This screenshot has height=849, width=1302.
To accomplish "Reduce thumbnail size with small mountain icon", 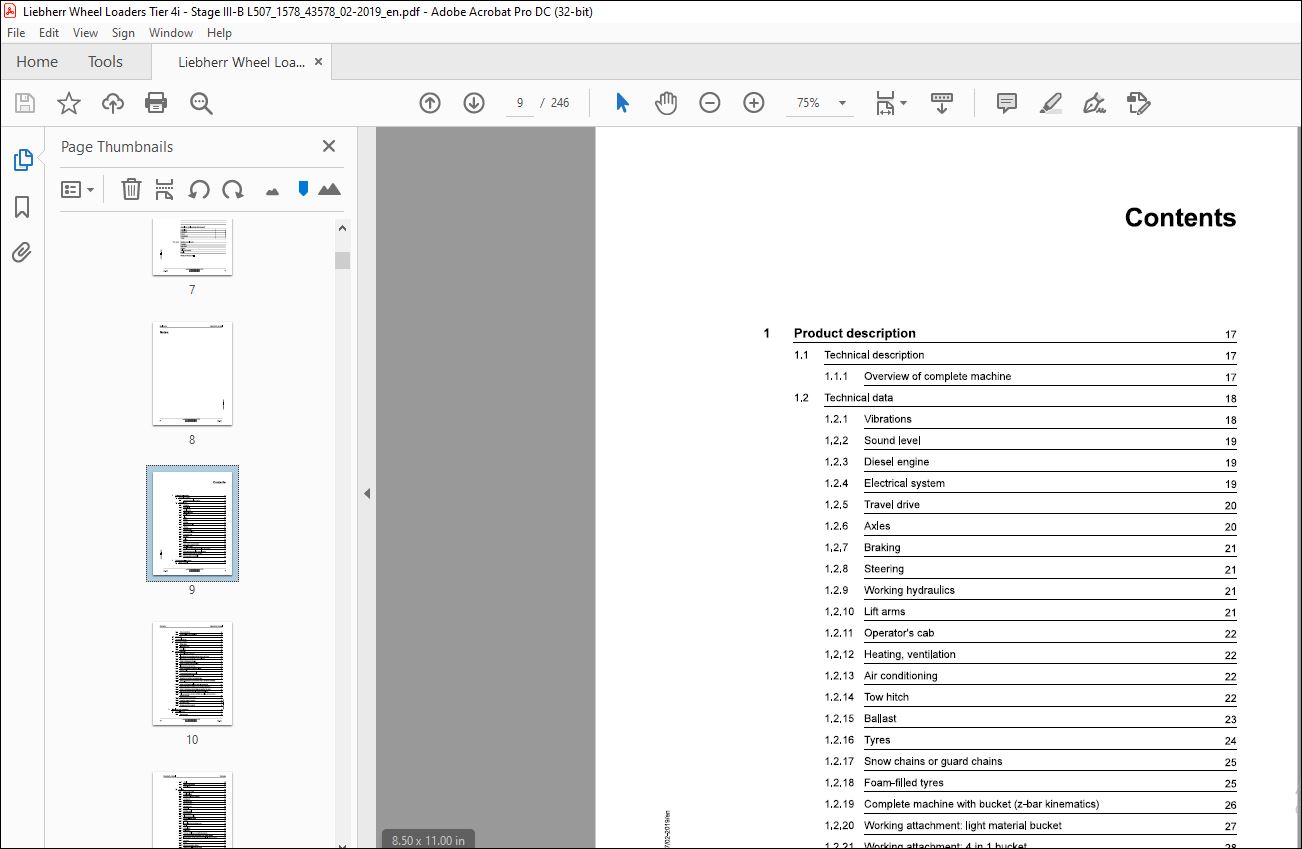I will tap(272, 191).
